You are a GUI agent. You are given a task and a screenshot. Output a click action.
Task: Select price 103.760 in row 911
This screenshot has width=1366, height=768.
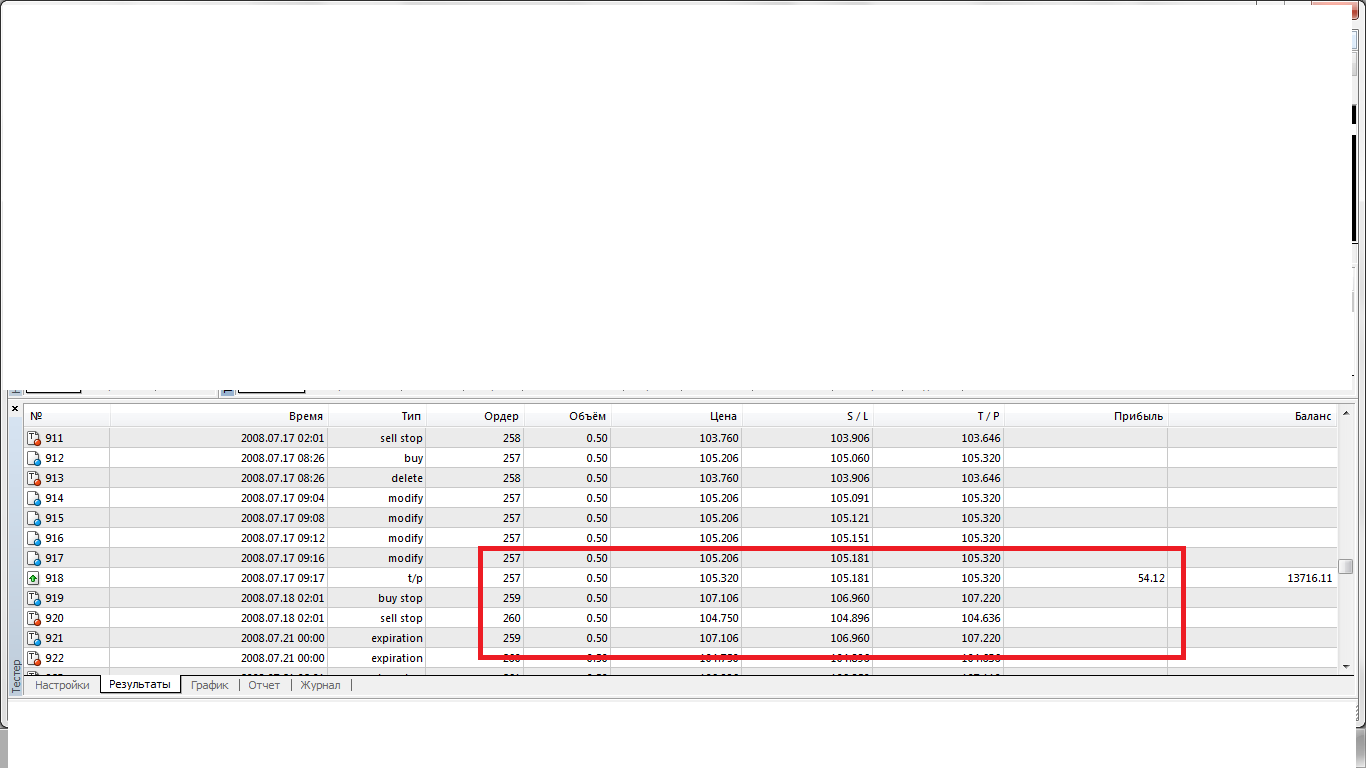point(718,438)
